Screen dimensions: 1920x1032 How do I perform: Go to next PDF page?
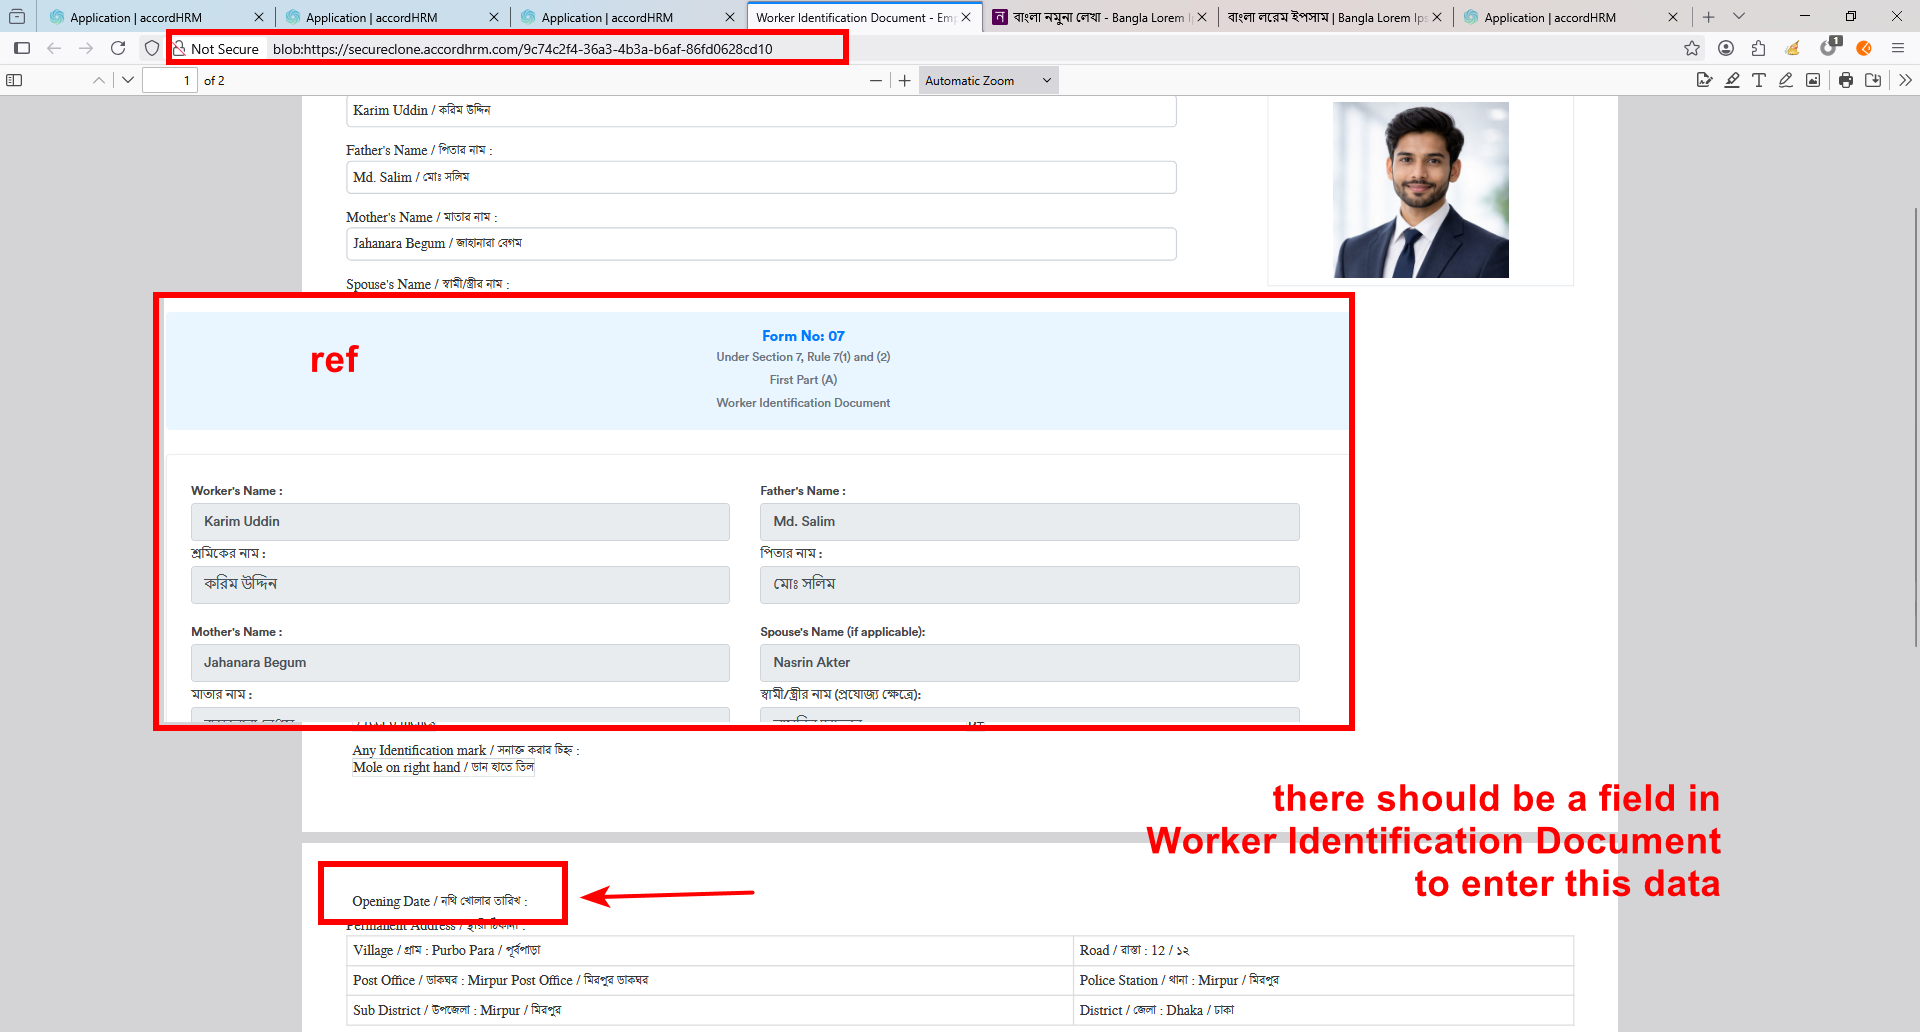(x=128, y=80)
